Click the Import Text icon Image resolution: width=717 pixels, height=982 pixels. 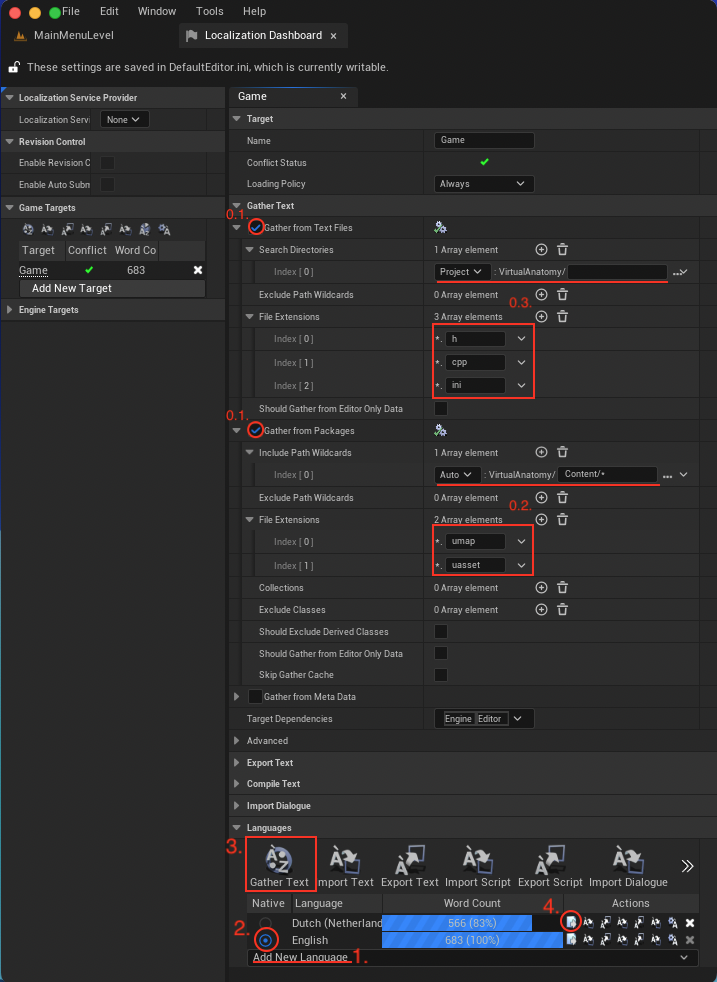pos(345,860)
